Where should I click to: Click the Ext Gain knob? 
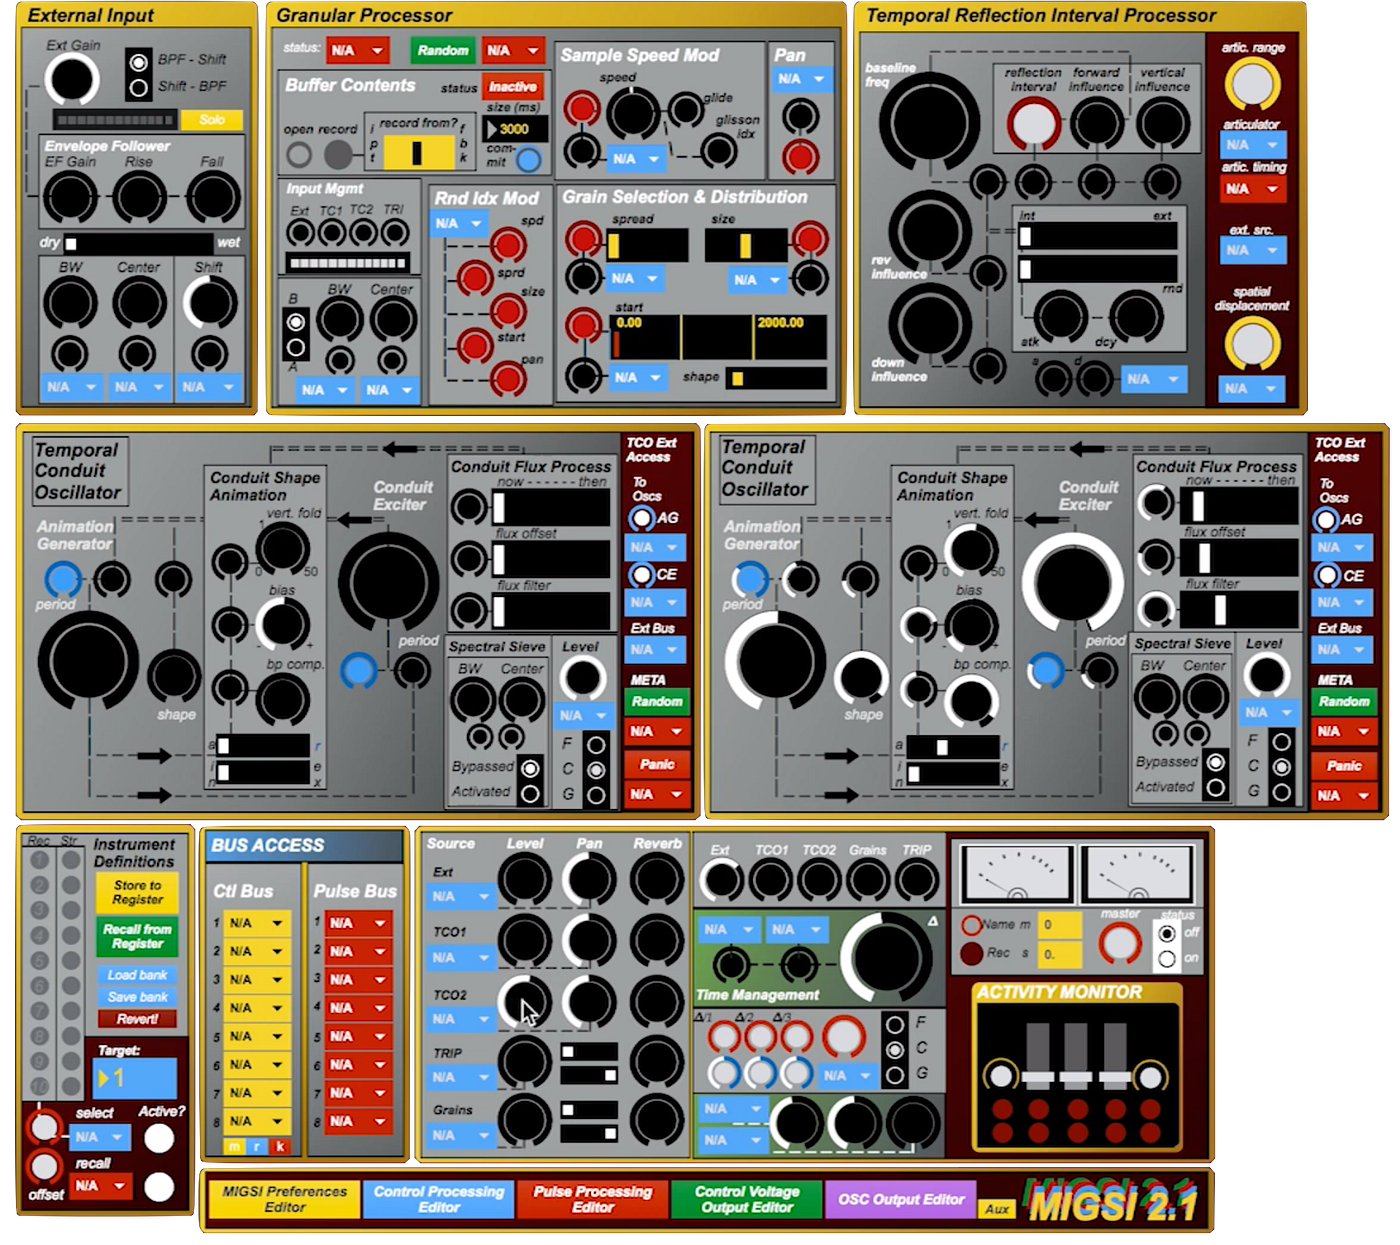(73, 79)
